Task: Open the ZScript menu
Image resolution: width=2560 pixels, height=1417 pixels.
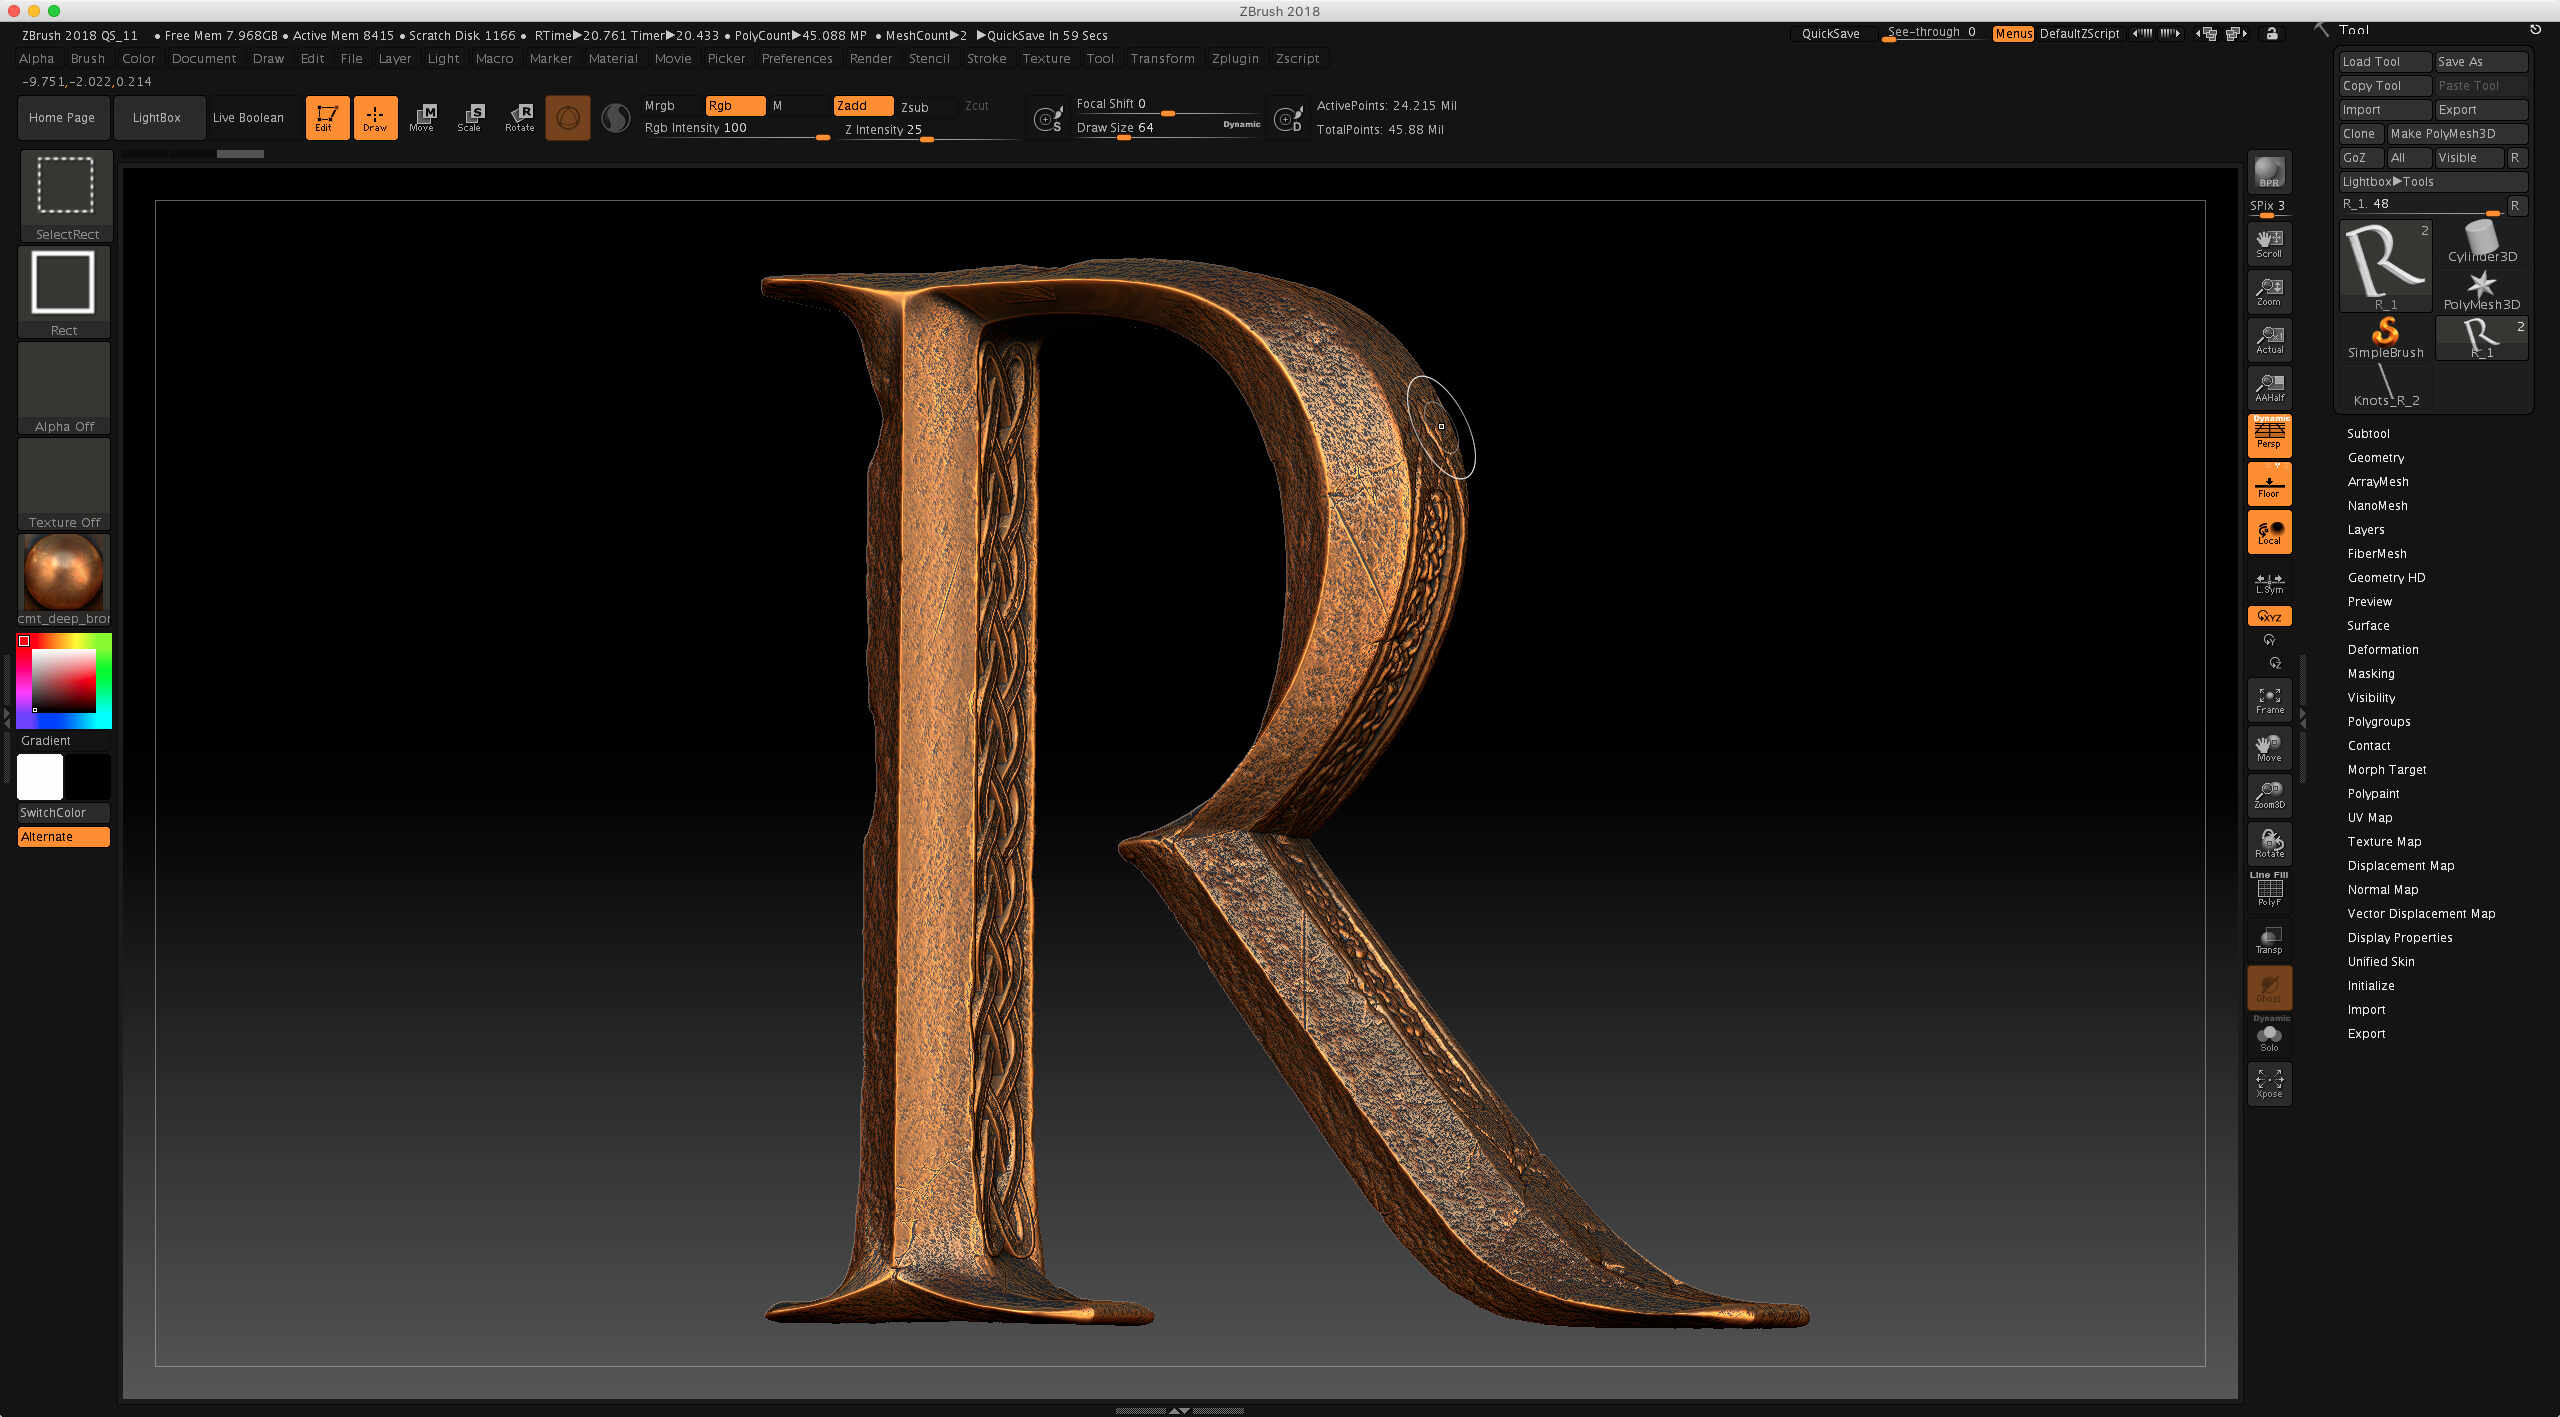Action: 1297,59
